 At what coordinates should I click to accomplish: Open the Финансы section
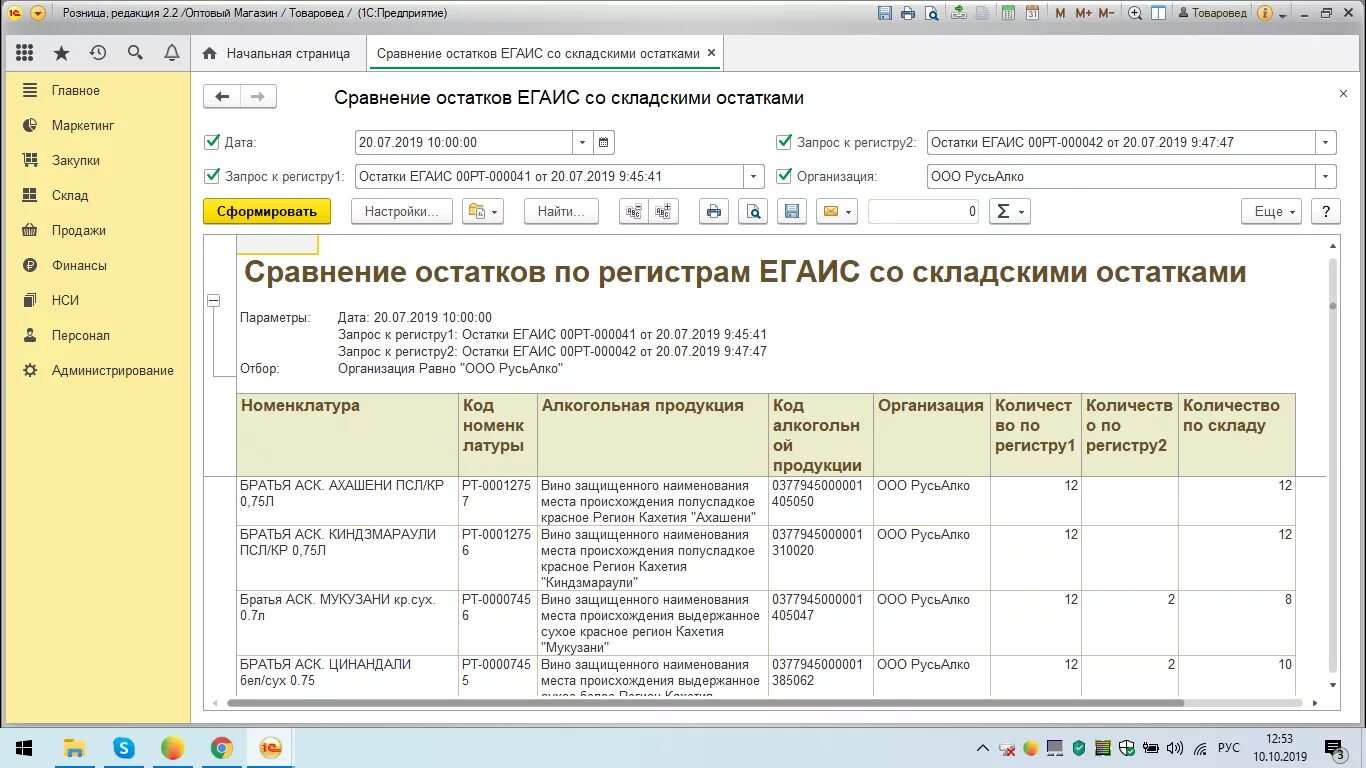79,265
